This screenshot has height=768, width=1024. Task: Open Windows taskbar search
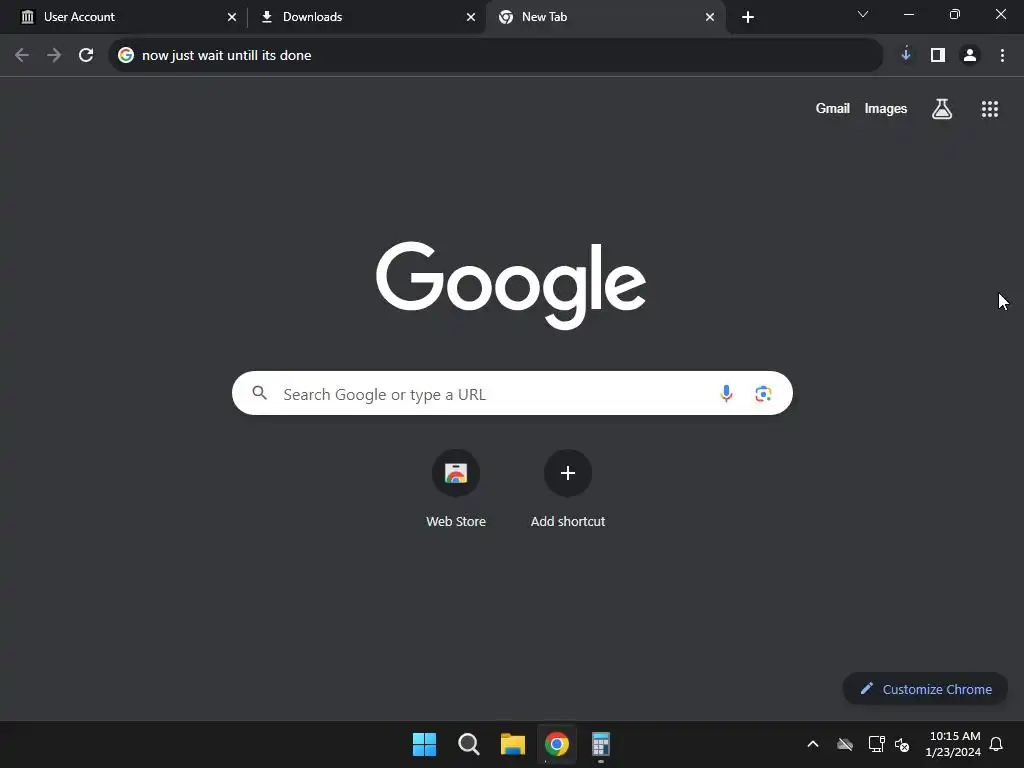(469, 744)
